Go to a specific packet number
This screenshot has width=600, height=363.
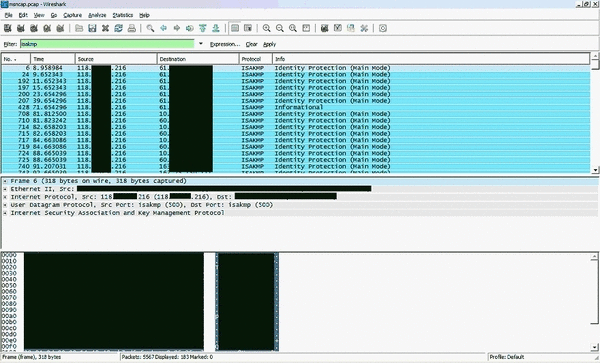click(190, 28)
